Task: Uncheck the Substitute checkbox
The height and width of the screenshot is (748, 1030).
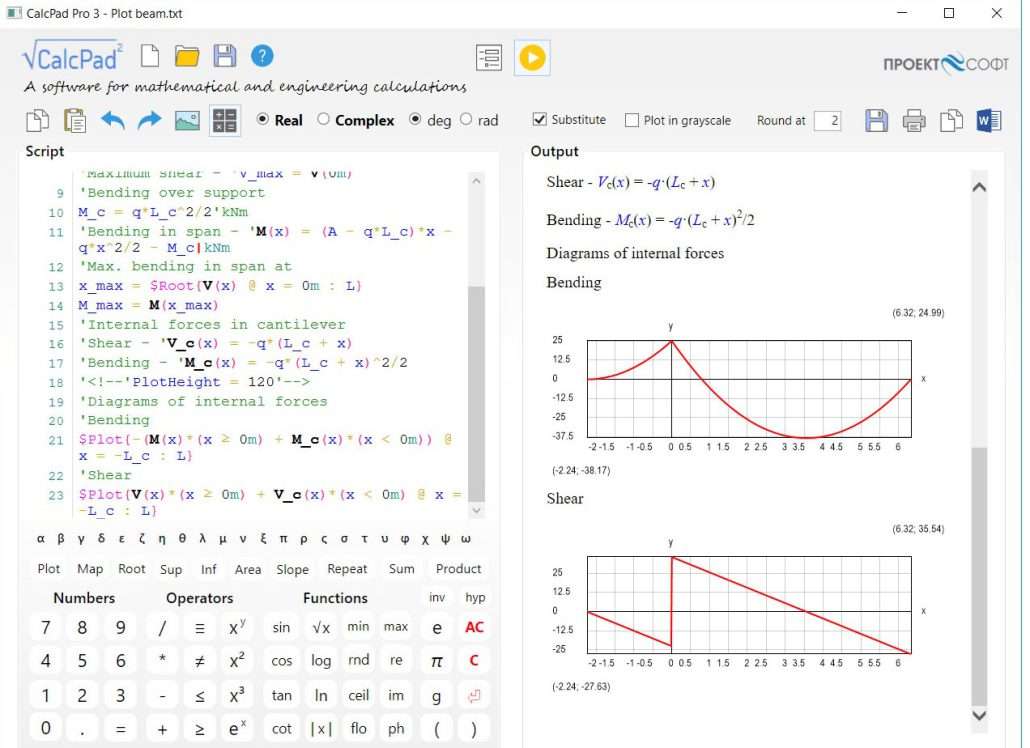Action: click(540, 120)
